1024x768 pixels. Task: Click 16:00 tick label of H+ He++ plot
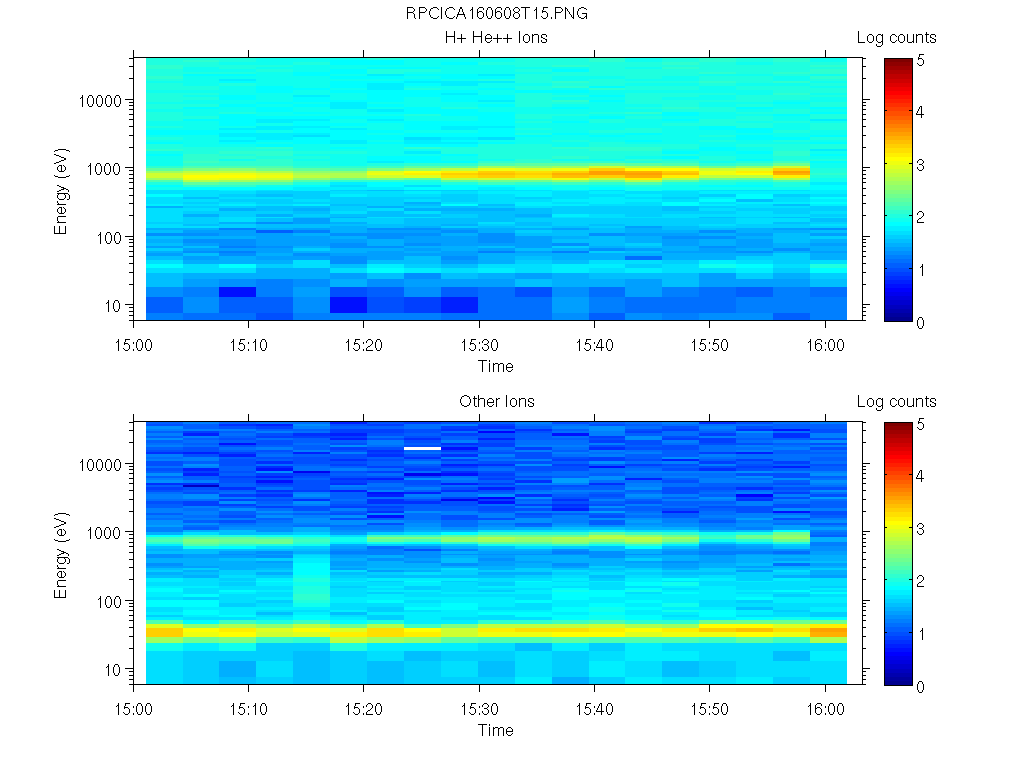click(825, 345)
